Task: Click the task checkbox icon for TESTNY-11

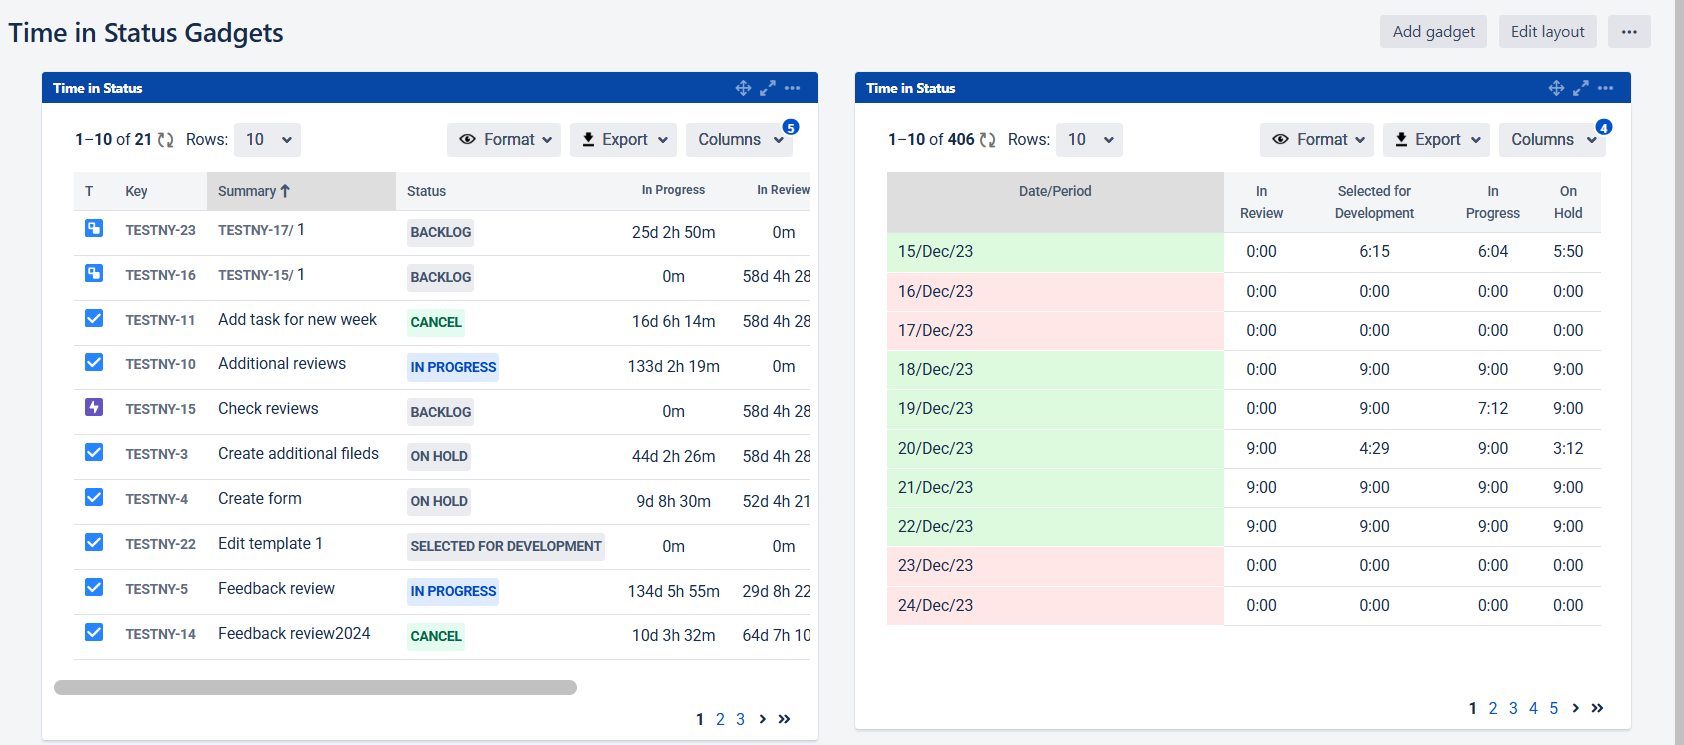Action: pyautogui.click(x=94, y=318)
